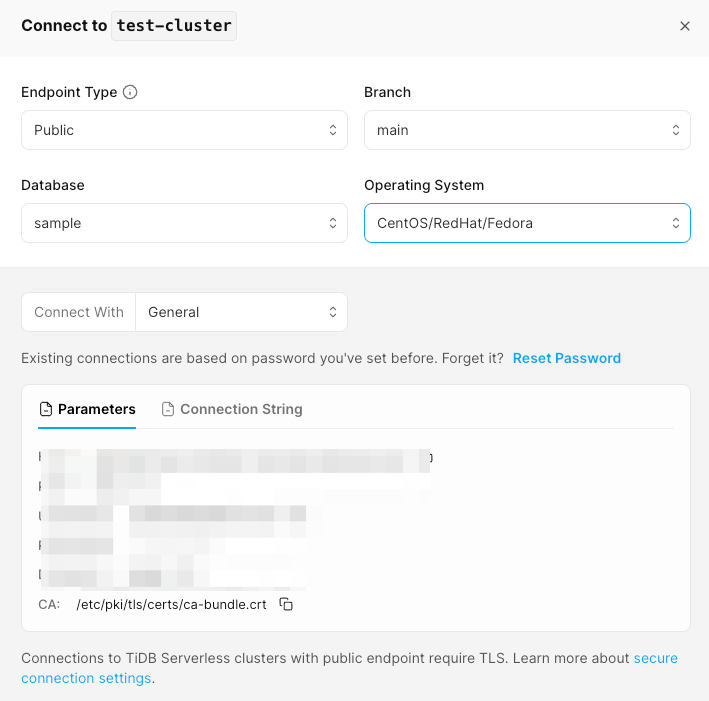This screenshot has height=701, width=709.
Task: Open the secure connection settings link
Action: [655, 658]
